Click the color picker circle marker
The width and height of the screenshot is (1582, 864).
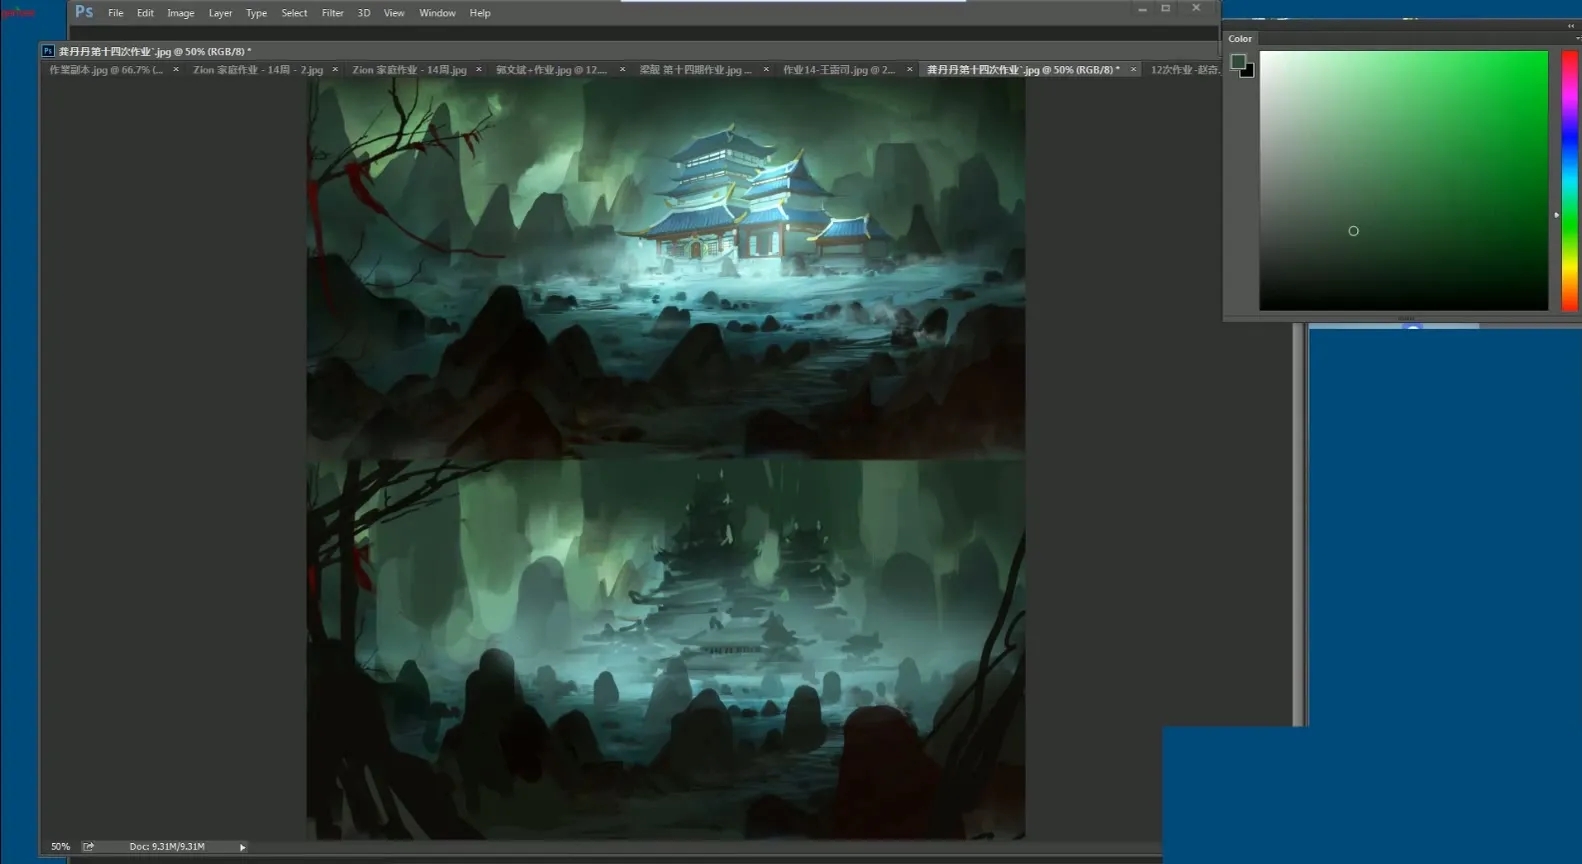coord(1353,231)
